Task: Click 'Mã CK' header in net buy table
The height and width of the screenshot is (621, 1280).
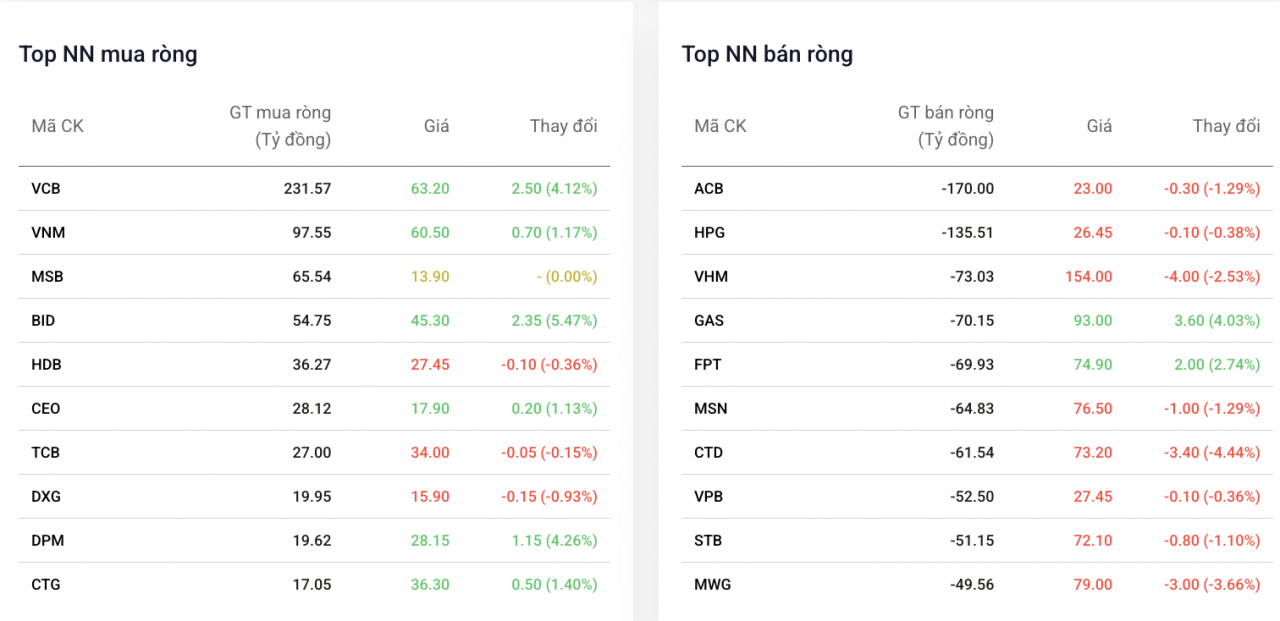Action: [x=57, y=126]
